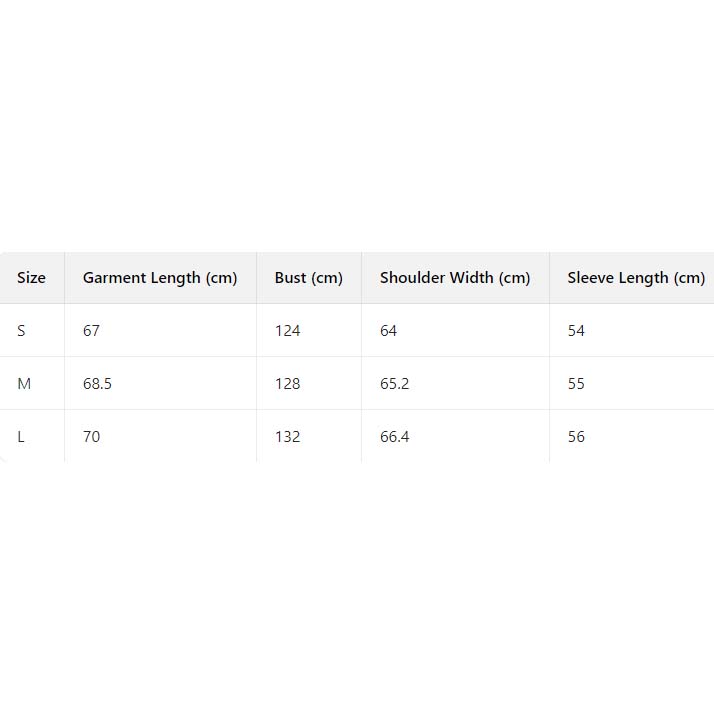Click shoulder width value 64
714x714 pixels.
coord(389,331)
